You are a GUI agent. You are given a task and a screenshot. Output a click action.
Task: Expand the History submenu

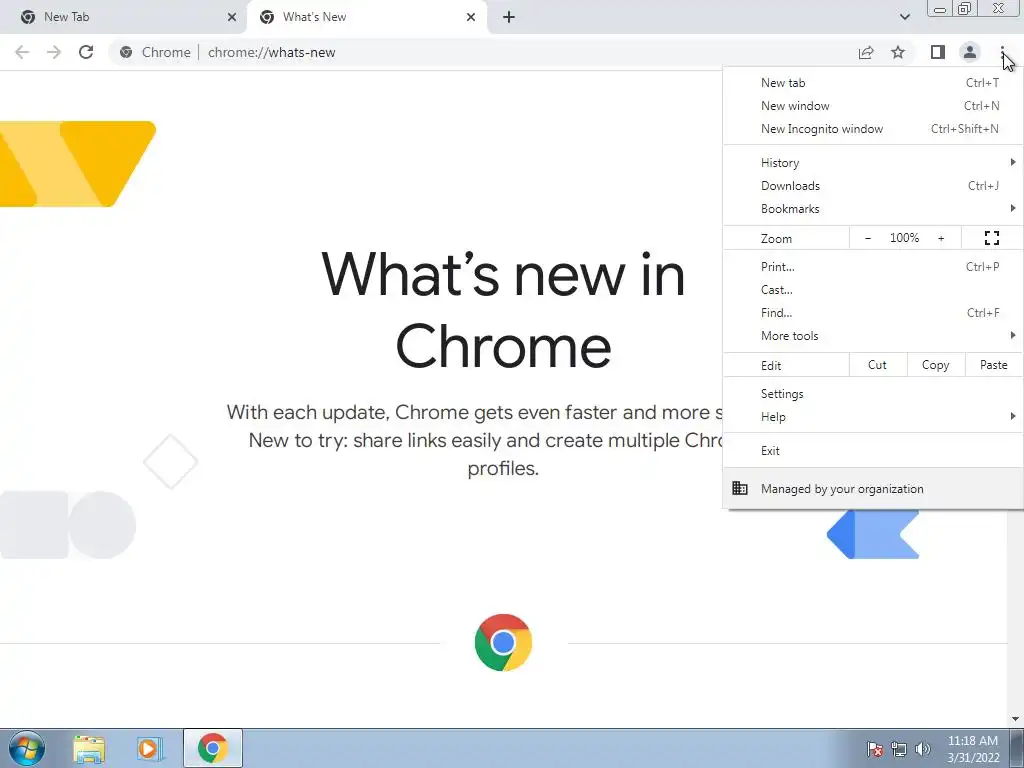point(873,163)
